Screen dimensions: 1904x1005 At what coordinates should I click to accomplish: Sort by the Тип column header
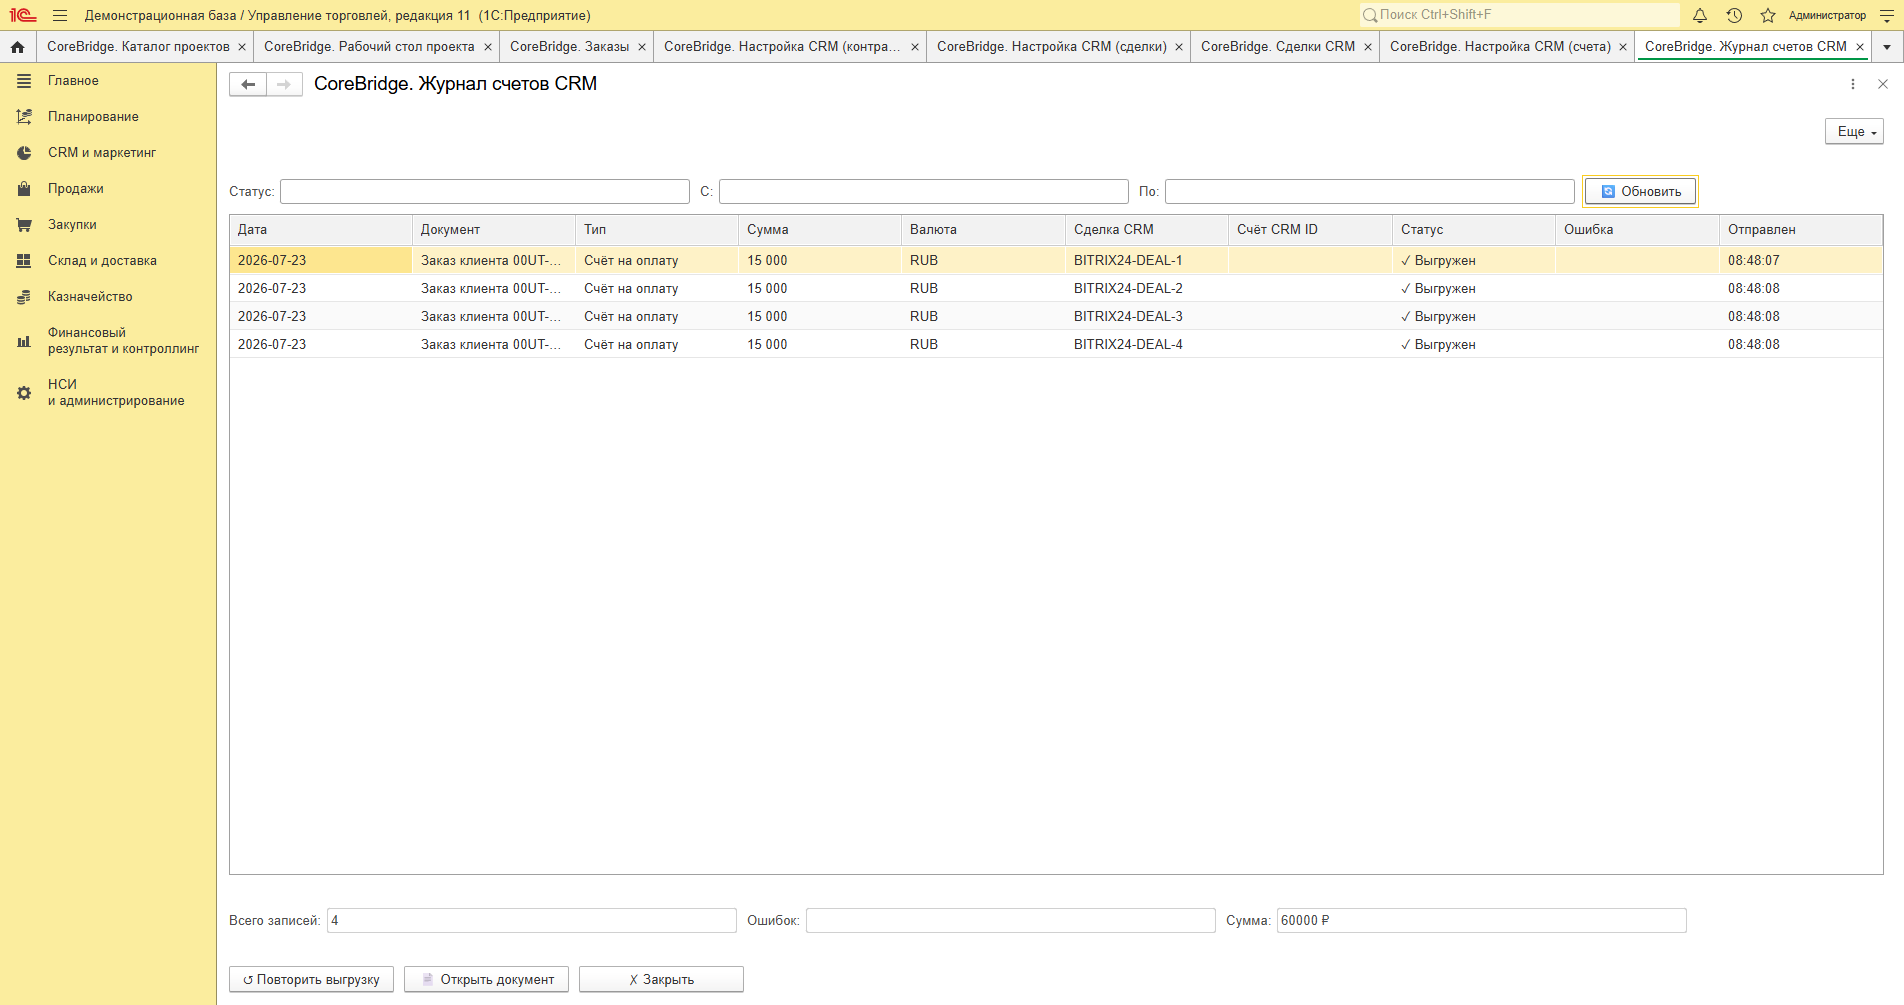[657, 230]
